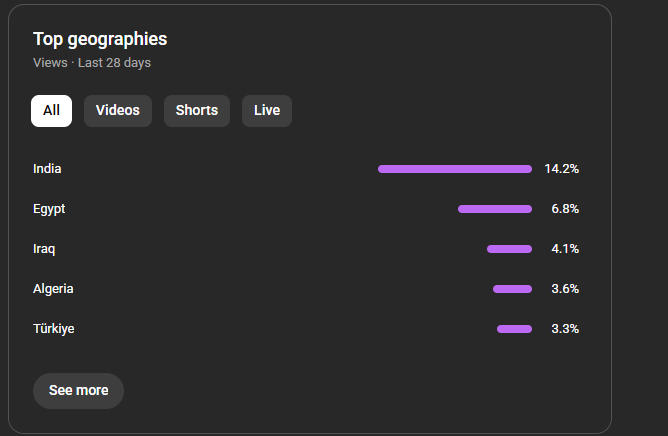Image resolution: width=668 pixels, height=436 pixels.
Task: Click the 4.1% value for Iraq
Action: click(565, 249)
